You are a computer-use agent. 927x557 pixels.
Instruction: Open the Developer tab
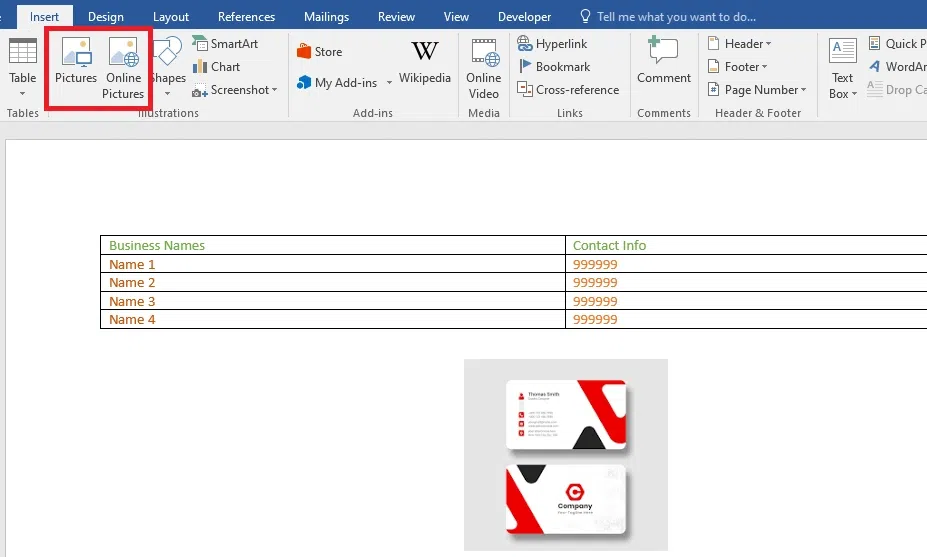click(x=524, y=17)
